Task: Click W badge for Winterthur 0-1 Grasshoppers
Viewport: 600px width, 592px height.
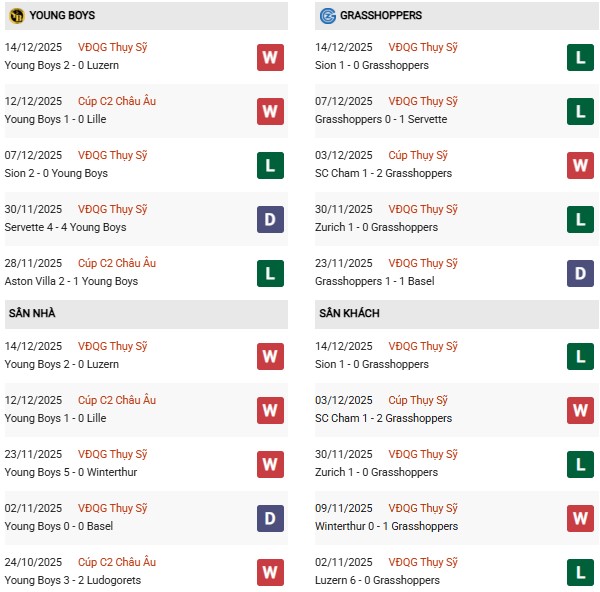Action: pos(580,518)
